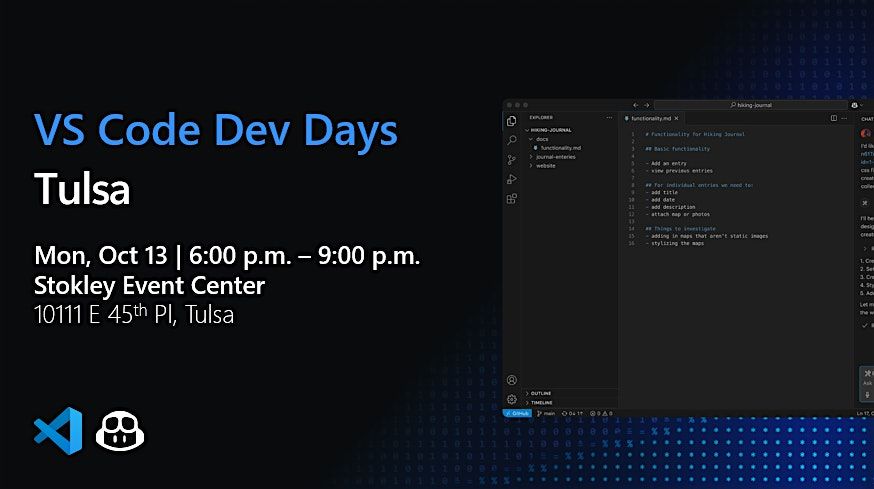Collapse the docs folder
Image resolution: width=874 pixels, height=489 pixels.
[x=541, y=139]
